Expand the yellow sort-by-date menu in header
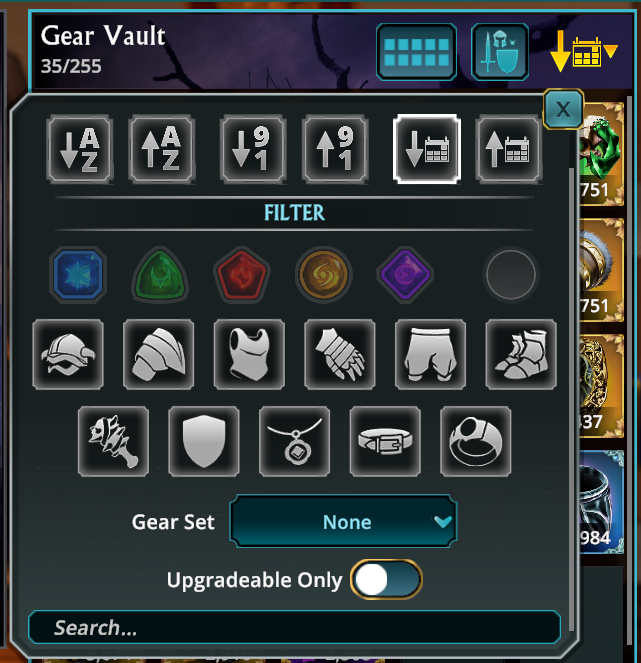This screenshot has width=641, height=663. click(583, 52)
